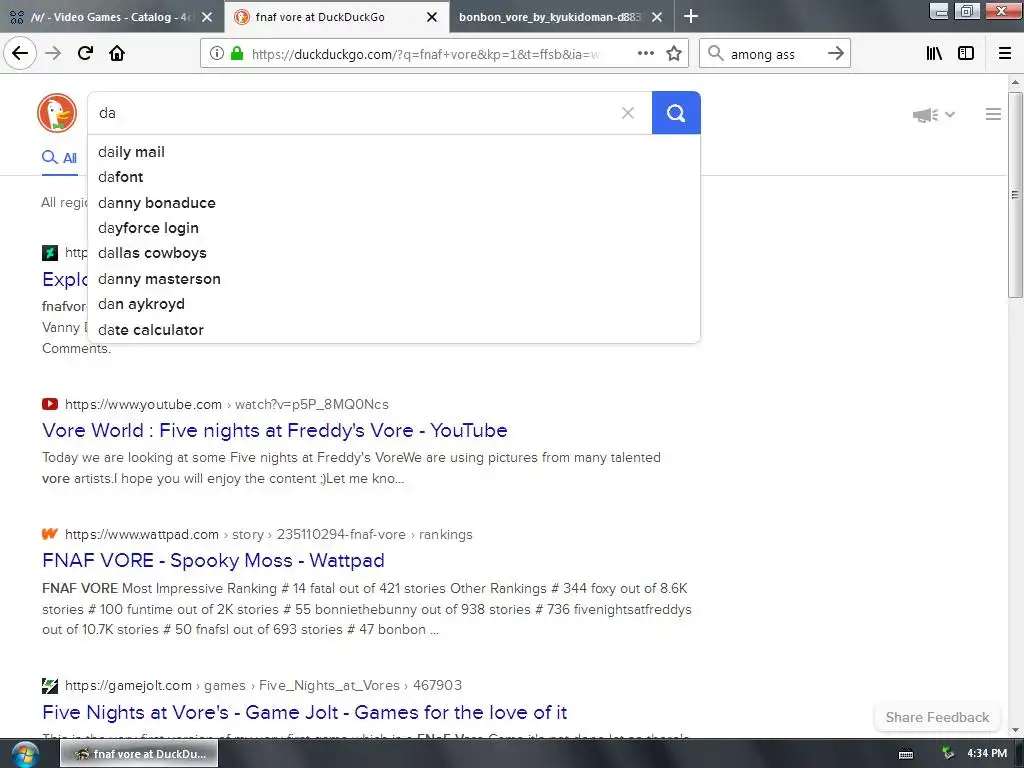Close the fnaf vore at DuckDuckGo tab

(432, 17)
